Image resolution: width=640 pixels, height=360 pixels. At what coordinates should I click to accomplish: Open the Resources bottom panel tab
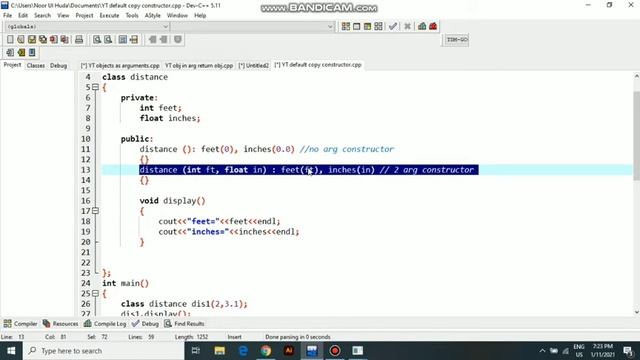point(60,324)
